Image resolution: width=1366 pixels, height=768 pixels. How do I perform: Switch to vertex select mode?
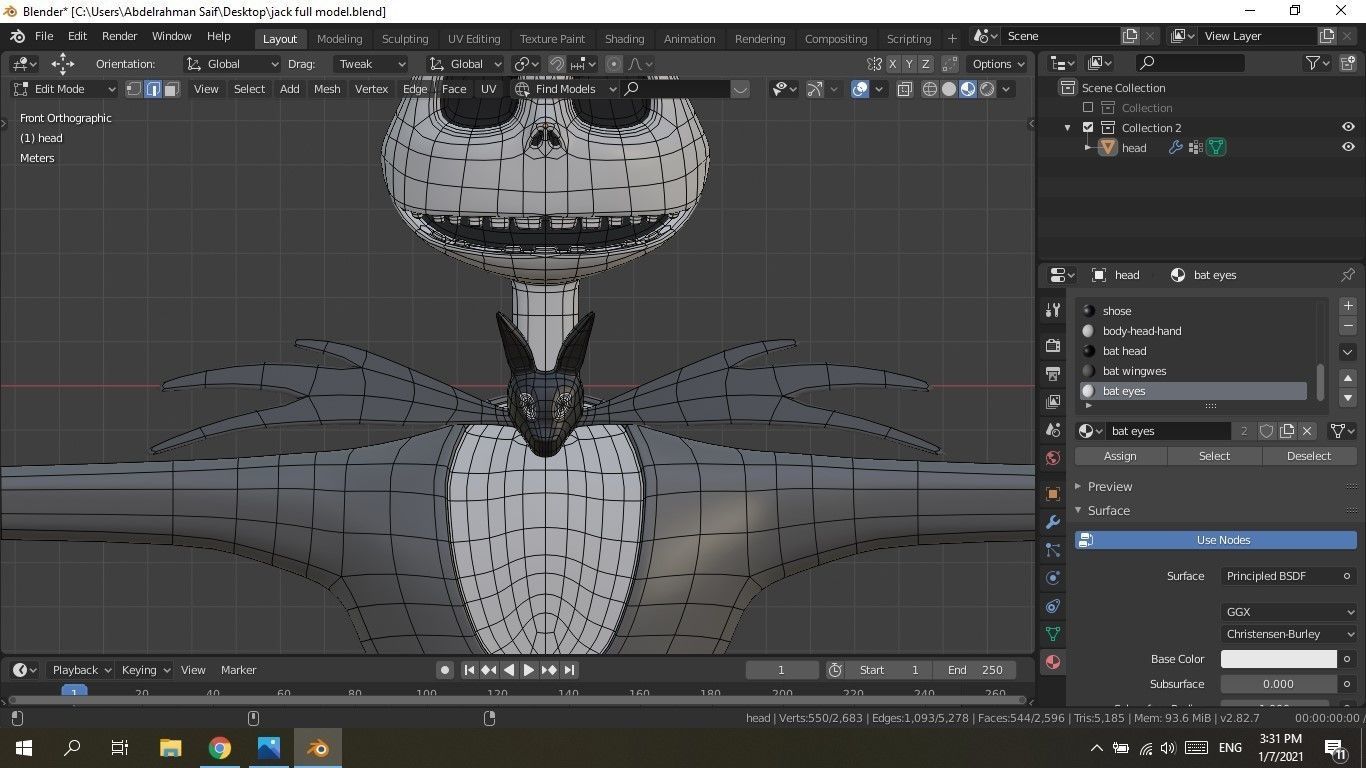click(134, 89)
